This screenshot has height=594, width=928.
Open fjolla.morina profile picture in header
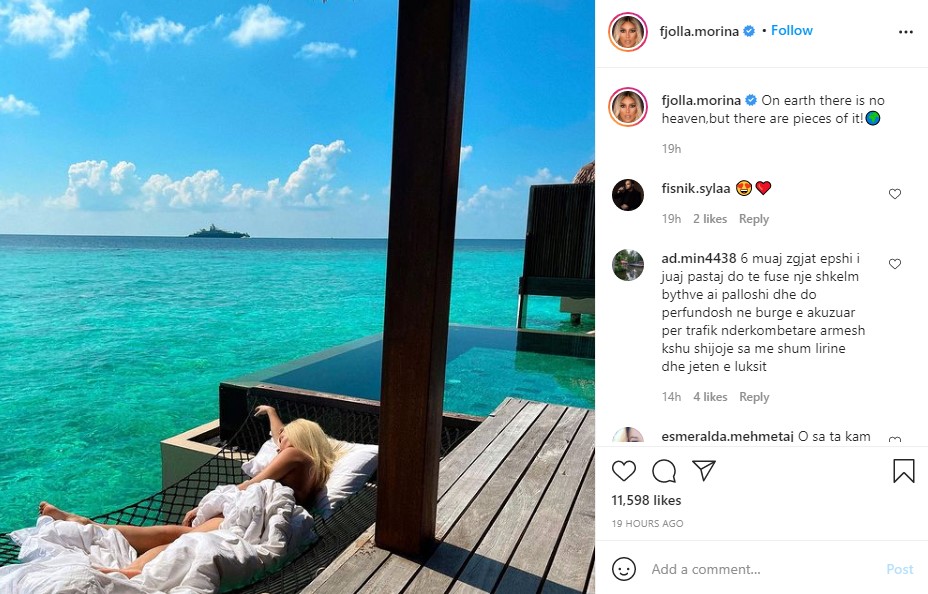(x=628, y=32)
